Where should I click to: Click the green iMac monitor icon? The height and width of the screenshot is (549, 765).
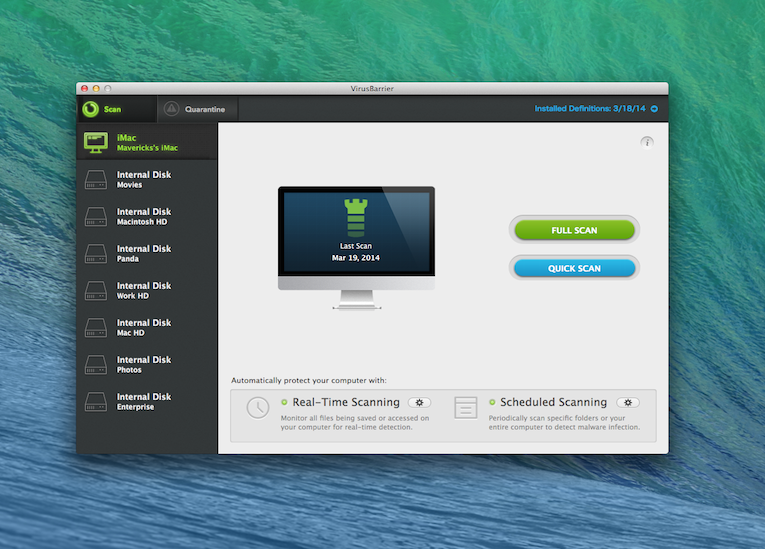[96, 142]
